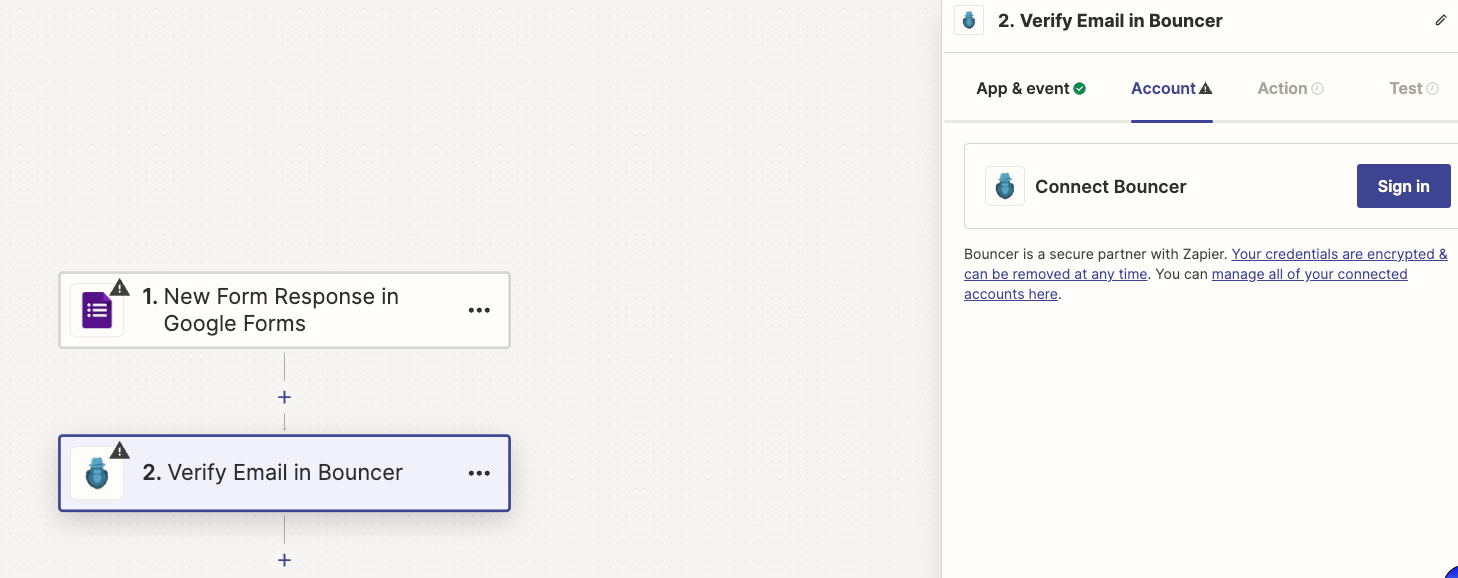The width and height of the screenshot is (1458, 578).
Task: Add a step between steps 1 and 2
Action: point(284,397)
